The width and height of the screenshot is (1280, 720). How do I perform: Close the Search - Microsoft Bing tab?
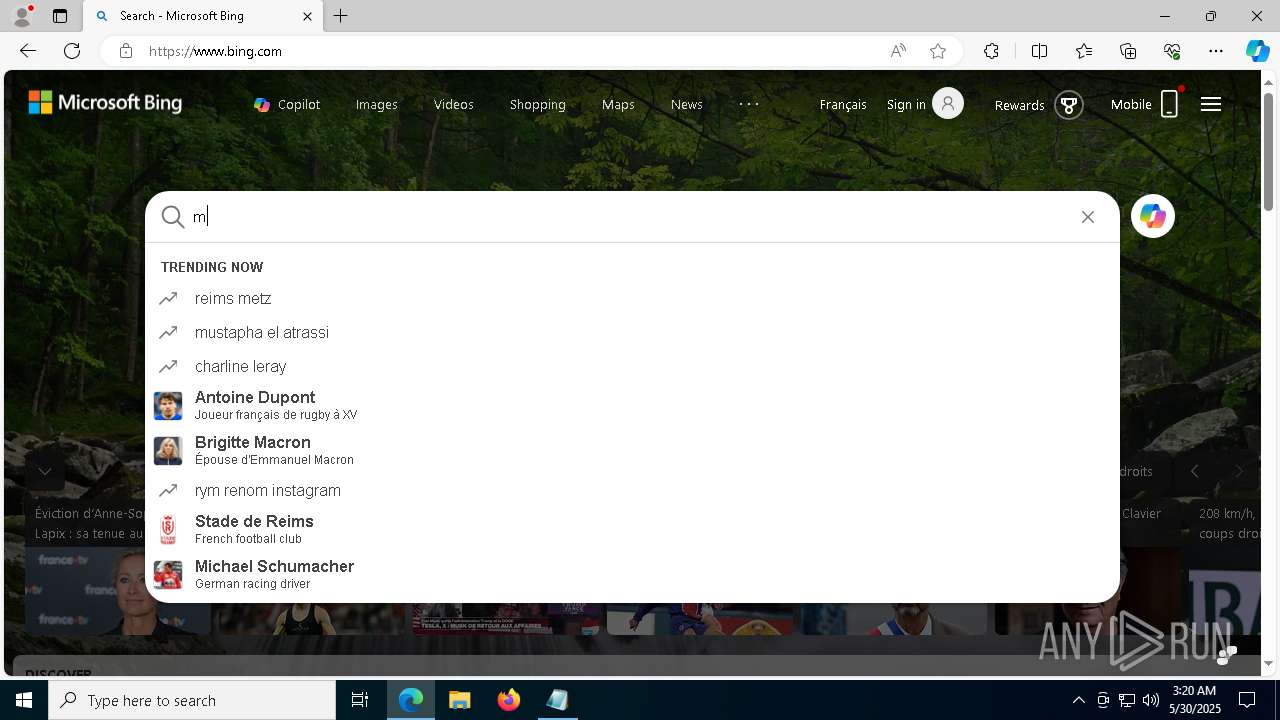pos(307,16)
